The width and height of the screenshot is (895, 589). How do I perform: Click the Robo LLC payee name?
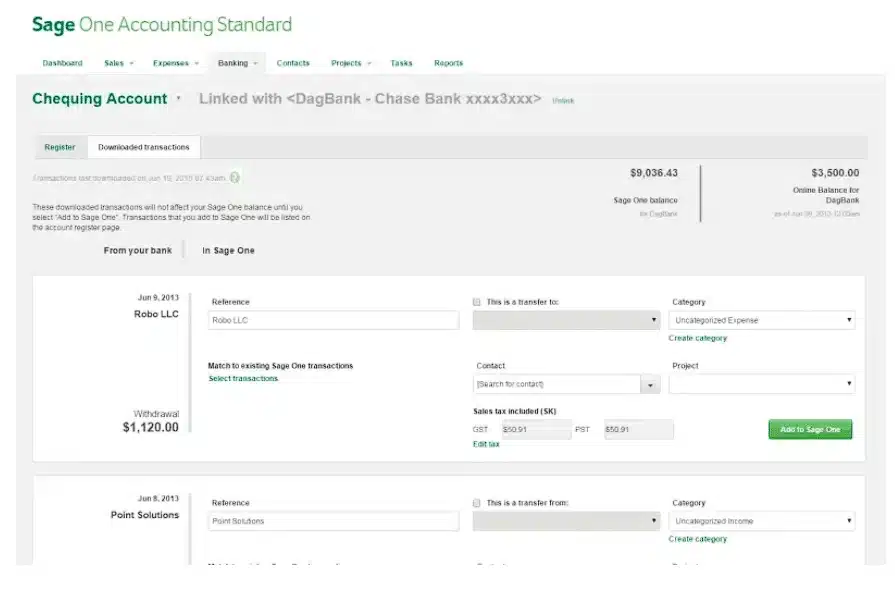pos(156,314)
